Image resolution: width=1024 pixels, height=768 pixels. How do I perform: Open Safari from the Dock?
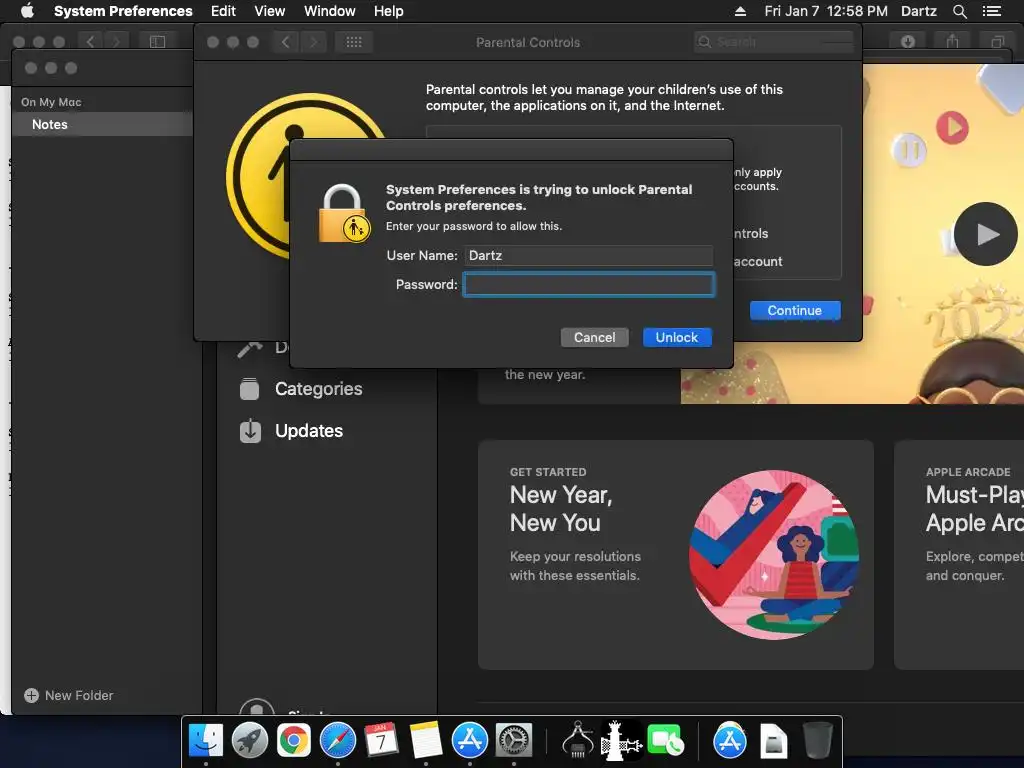click(338, 740)
